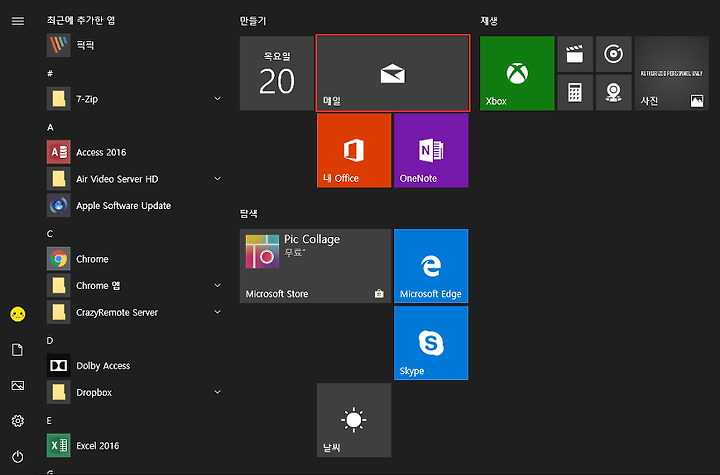Expand the Dropbox folder chevron

point(218,391)
